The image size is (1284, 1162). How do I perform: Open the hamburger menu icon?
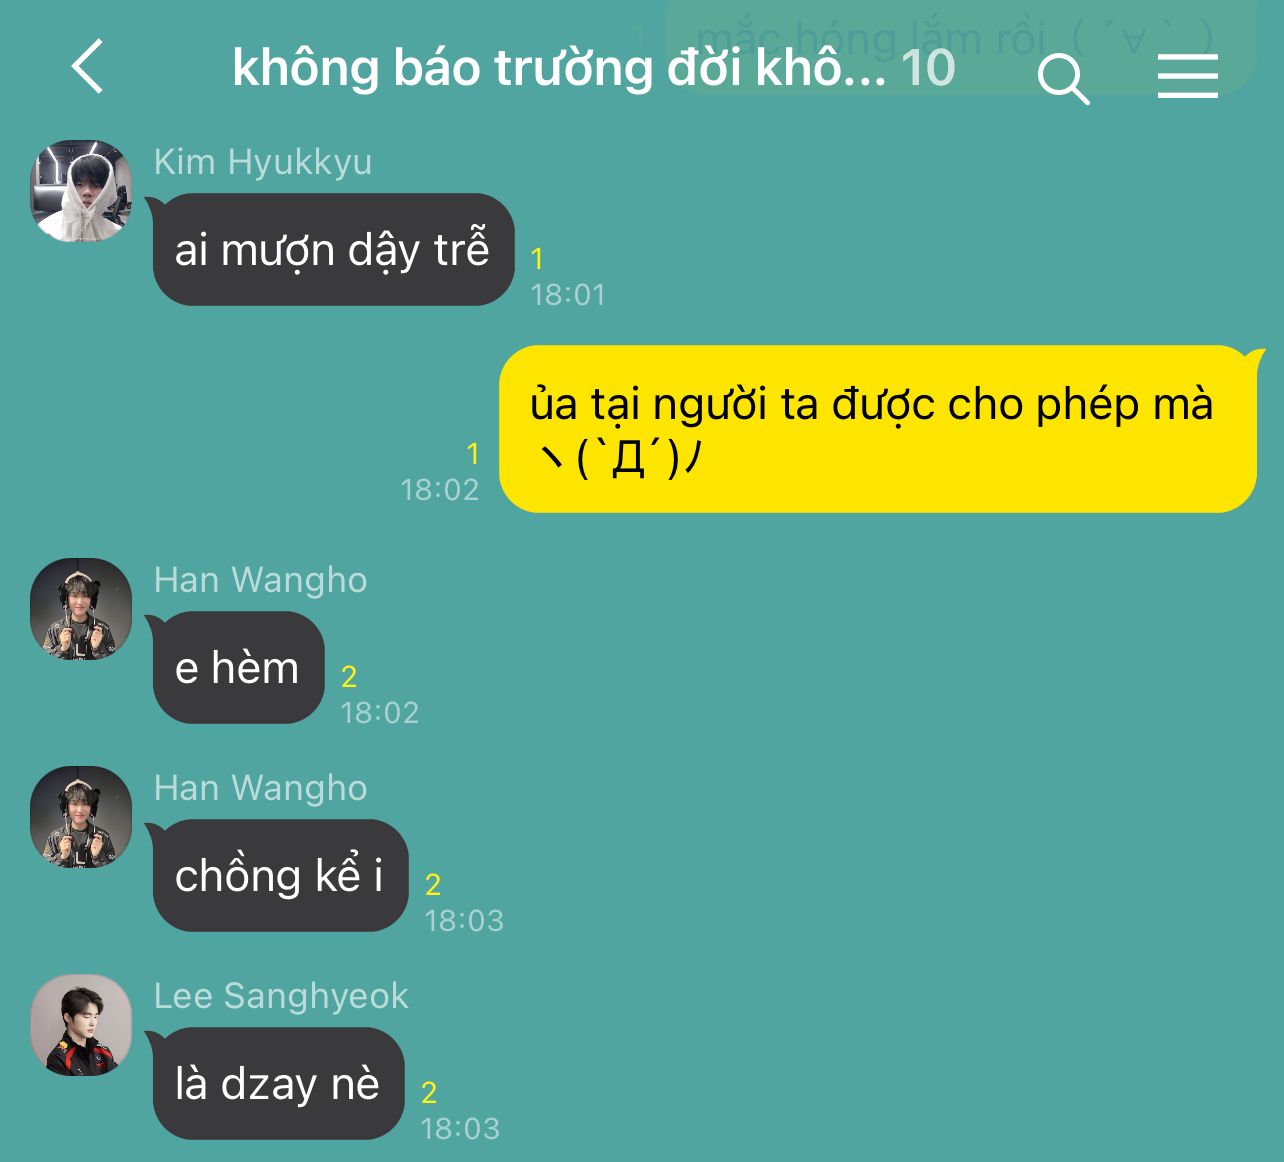[x=1187, y=76]
